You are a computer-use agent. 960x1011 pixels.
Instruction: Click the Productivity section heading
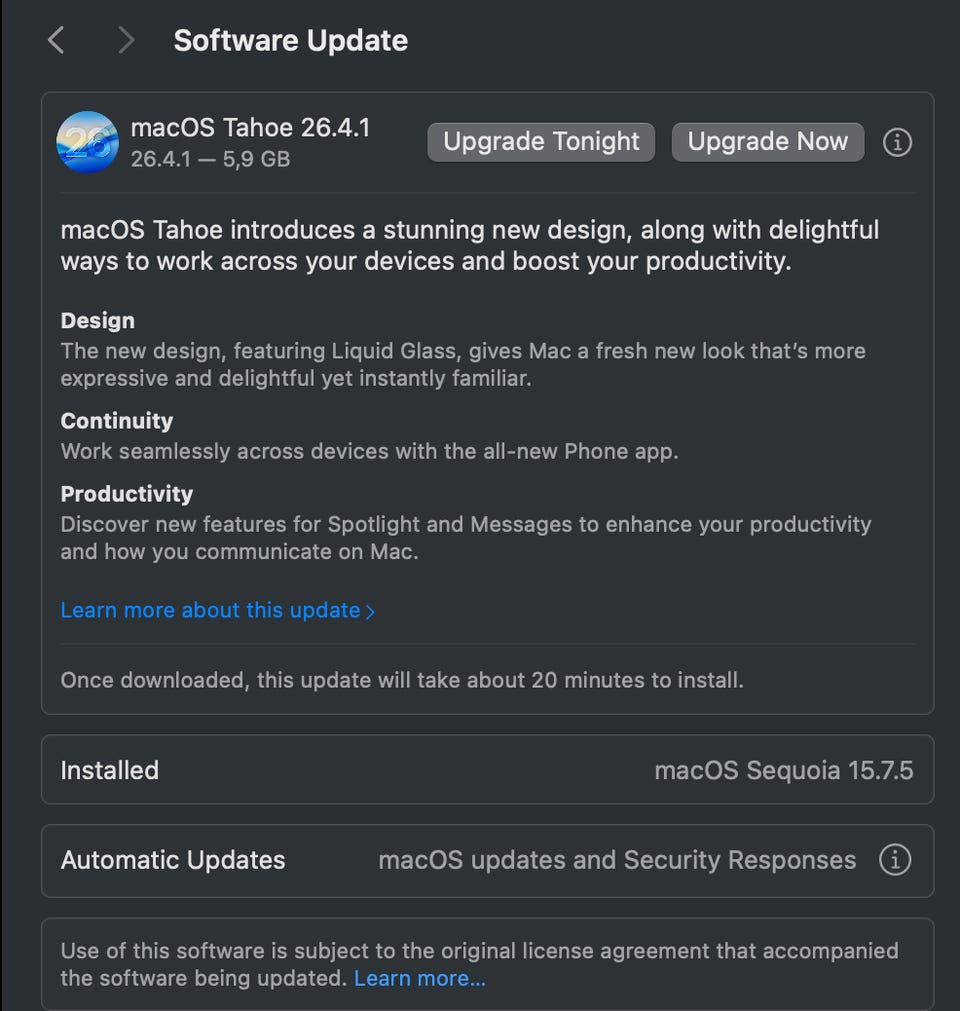[x=127, y=494]
